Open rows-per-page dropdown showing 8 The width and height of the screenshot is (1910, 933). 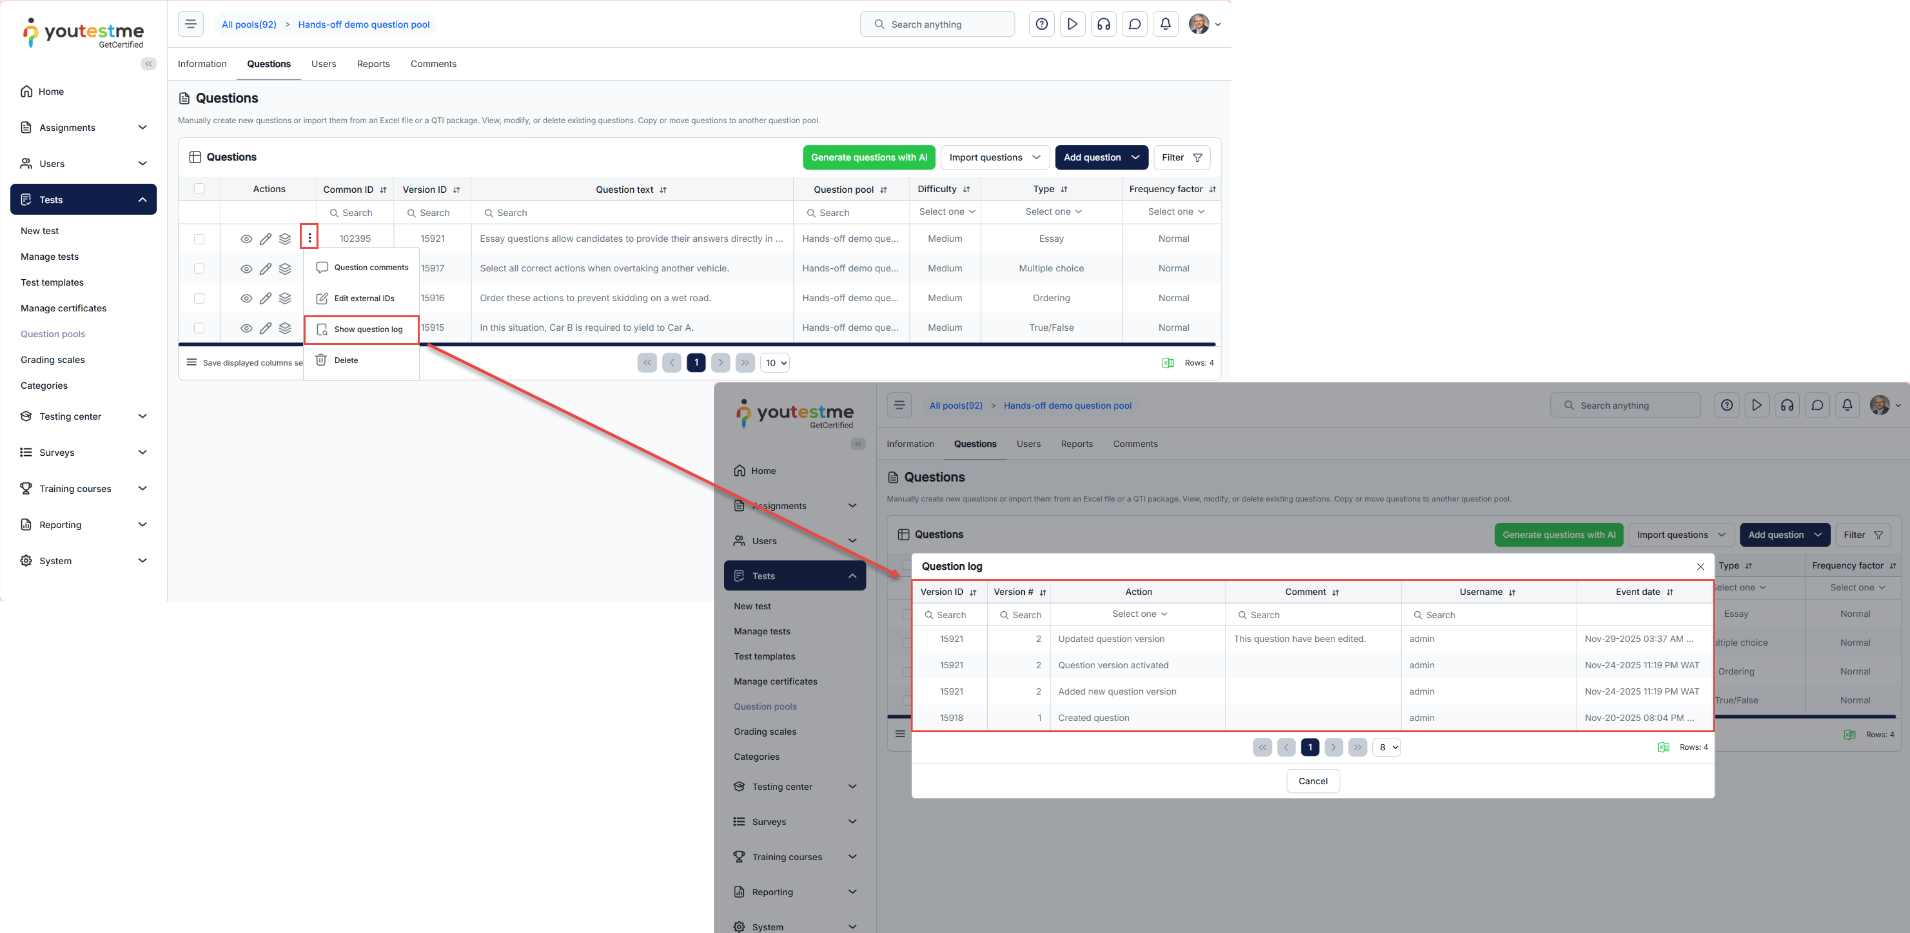pos(1387,747)
